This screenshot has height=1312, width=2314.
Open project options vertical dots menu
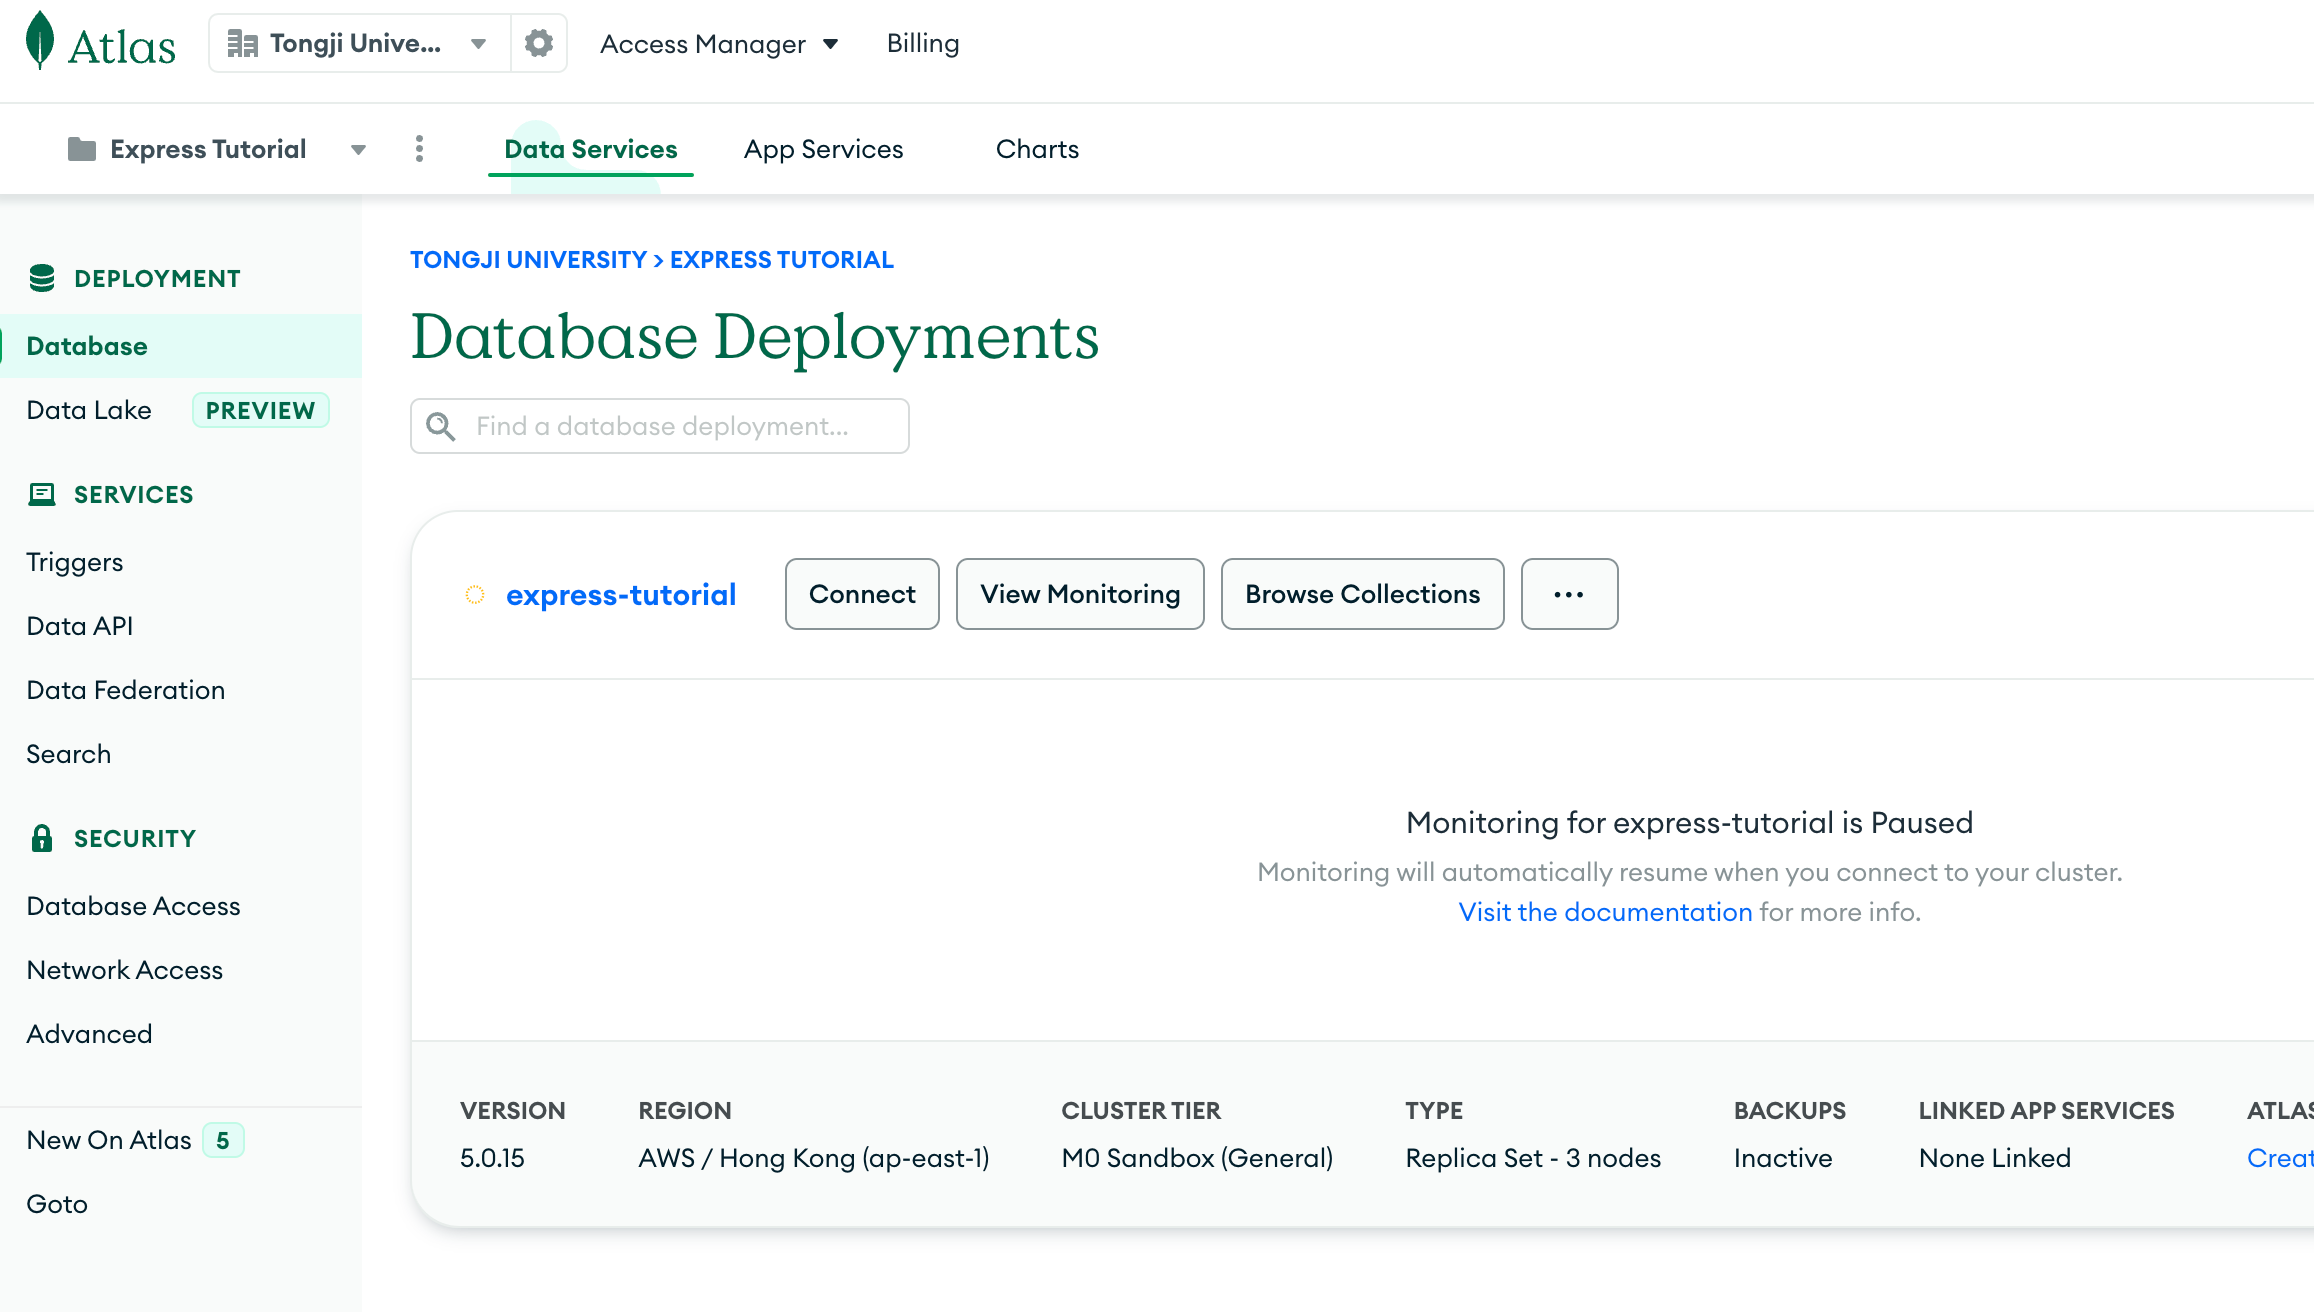point(419,149)
